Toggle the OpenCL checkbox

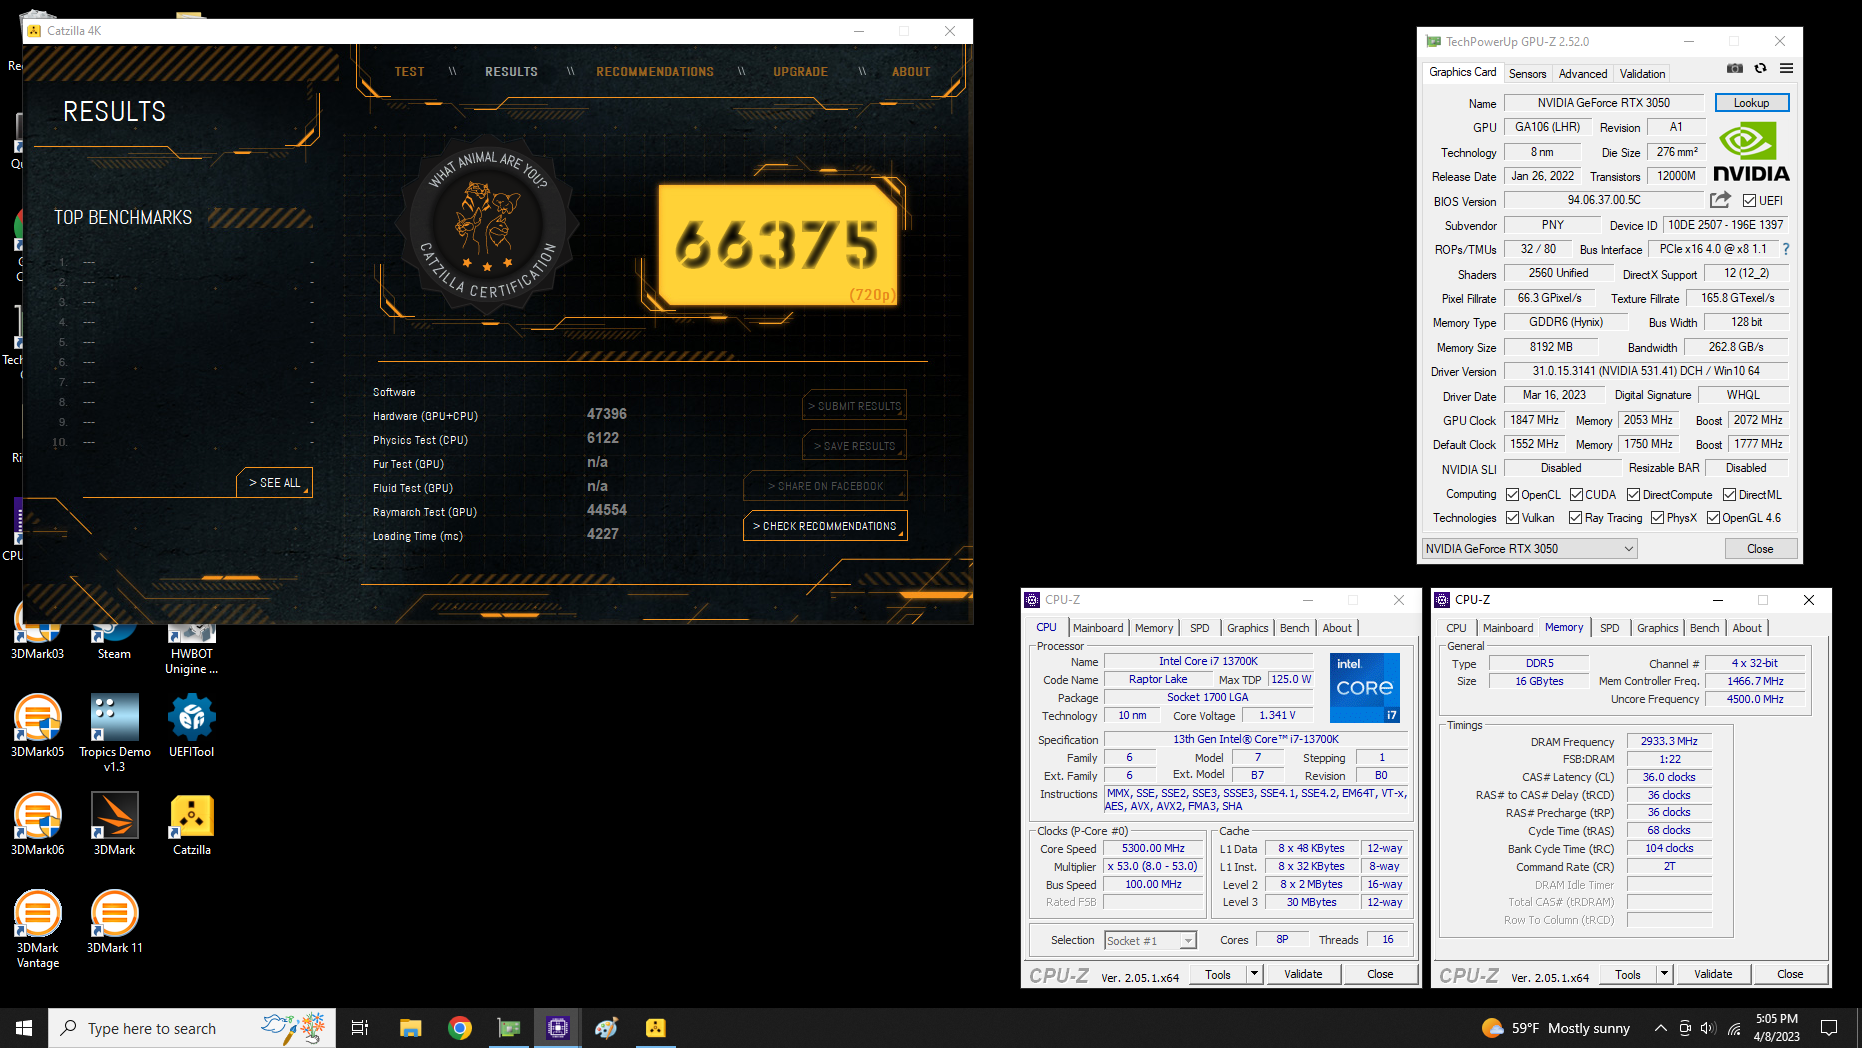(1513, 495)
